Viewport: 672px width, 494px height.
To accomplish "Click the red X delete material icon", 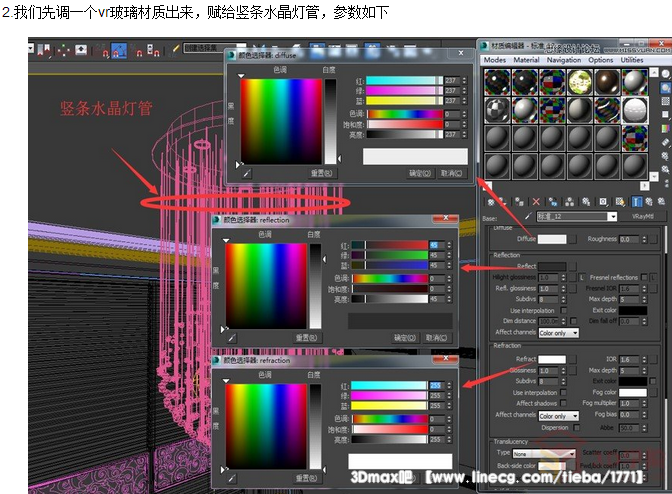I will [536, 202].
